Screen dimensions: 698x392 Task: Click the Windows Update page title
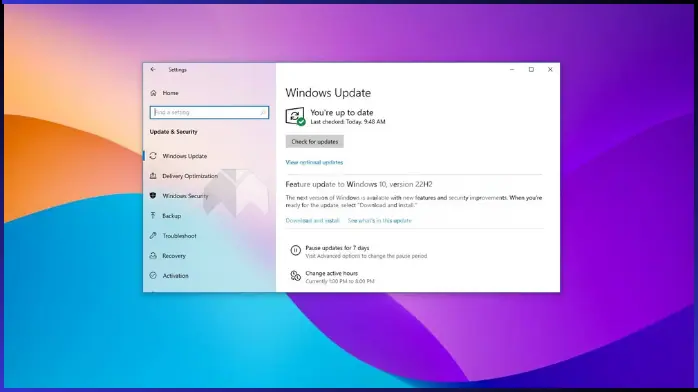click(328, 93)
